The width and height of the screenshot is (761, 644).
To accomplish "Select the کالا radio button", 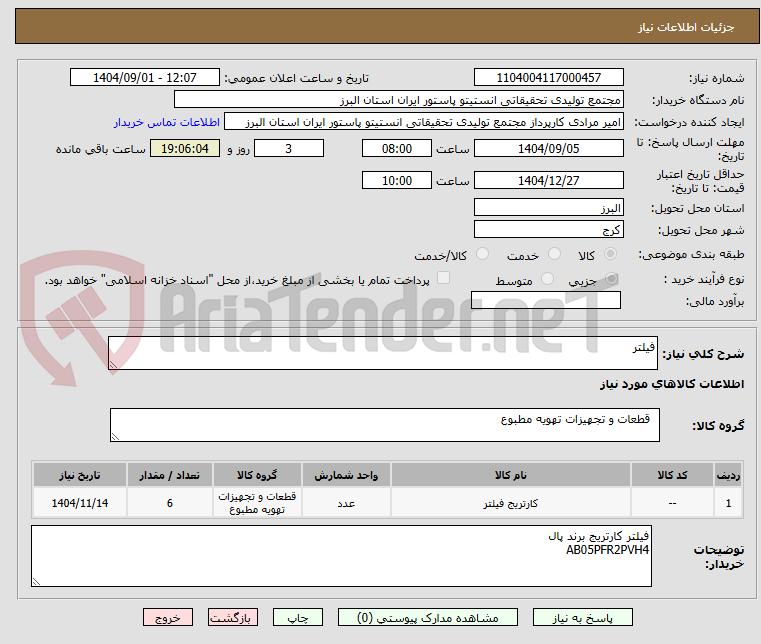I will pos(610,254).
